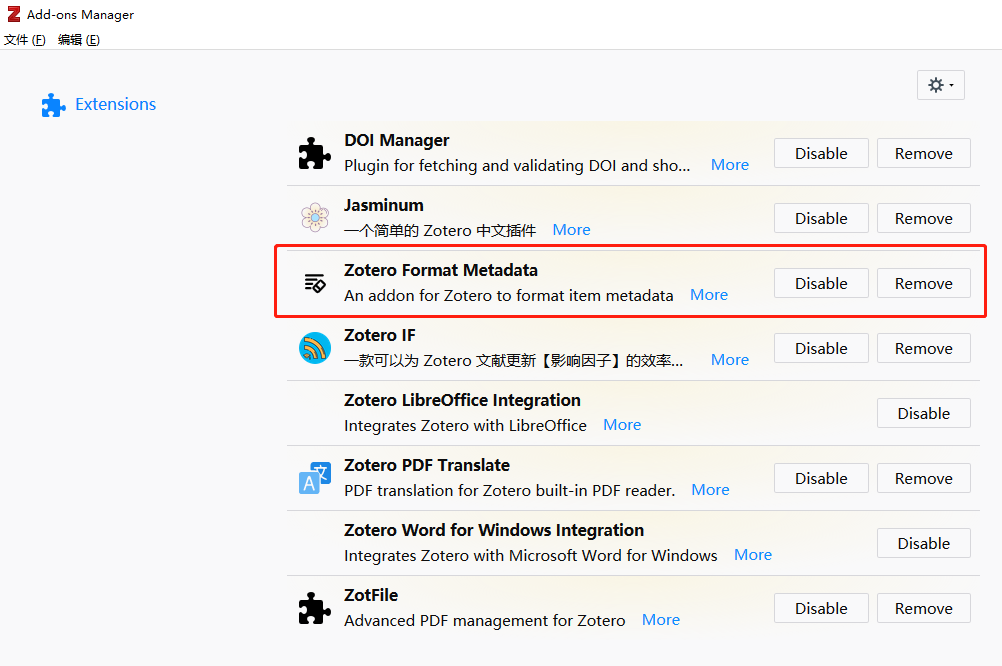Disable the DOI Manager add-on
The width and height of the screenshot is (1002, 666).
(821, 153)
